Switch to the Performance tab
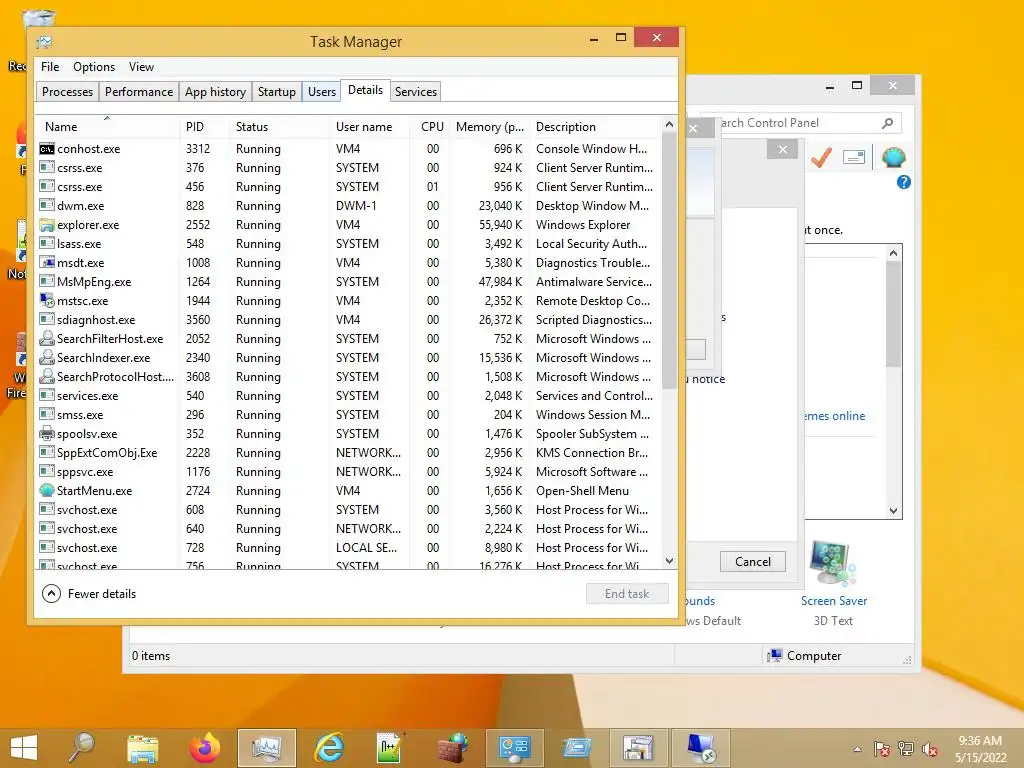Screen dimensions: 1024x768 click(x=139, y=91)
